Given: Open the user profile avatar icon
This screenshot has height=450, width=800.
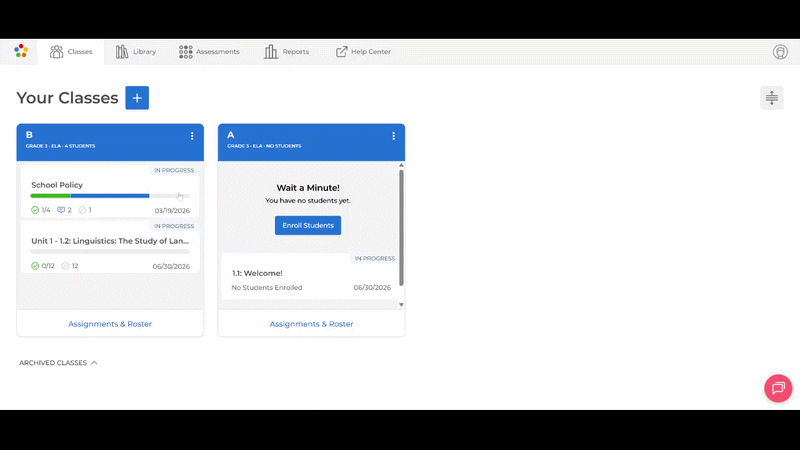Looking at the screenshot, I should coord(781,52).
